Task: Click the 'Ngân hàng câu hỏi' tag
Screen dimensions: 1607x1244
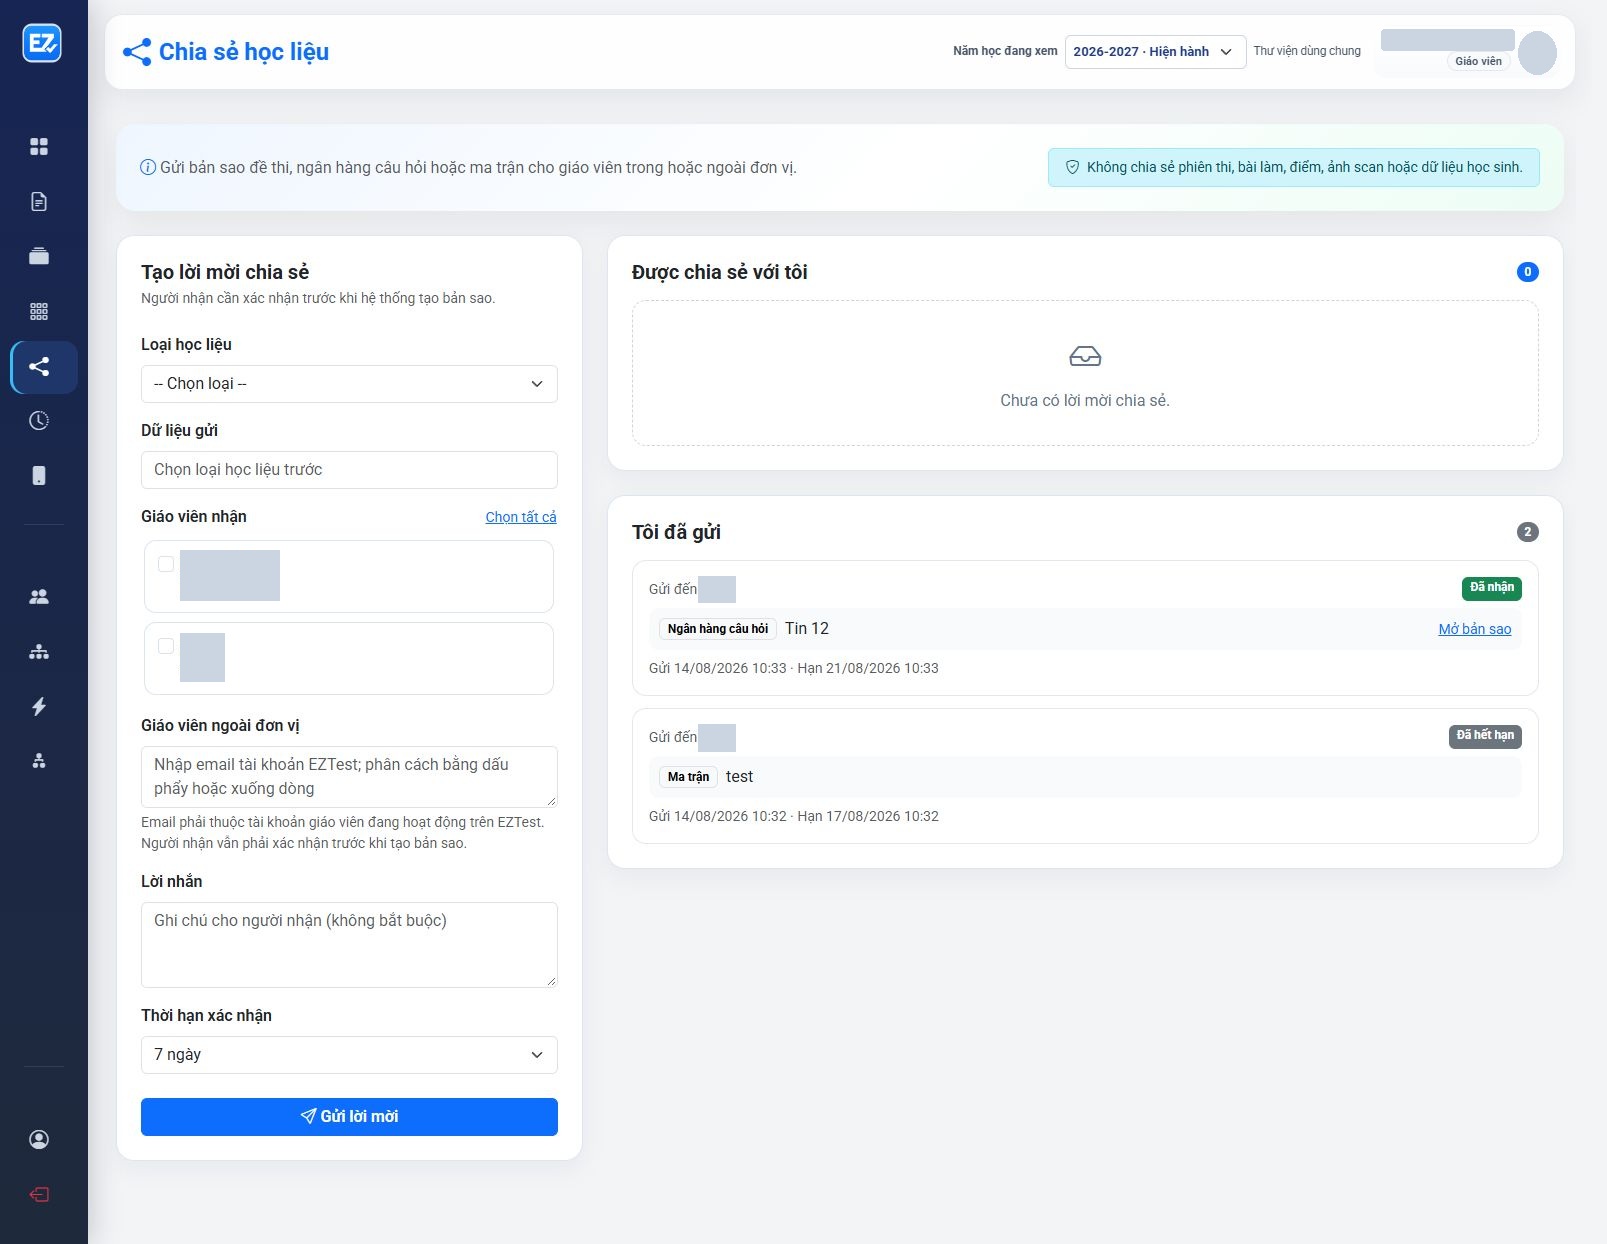Action: click(x=718, y=629)
